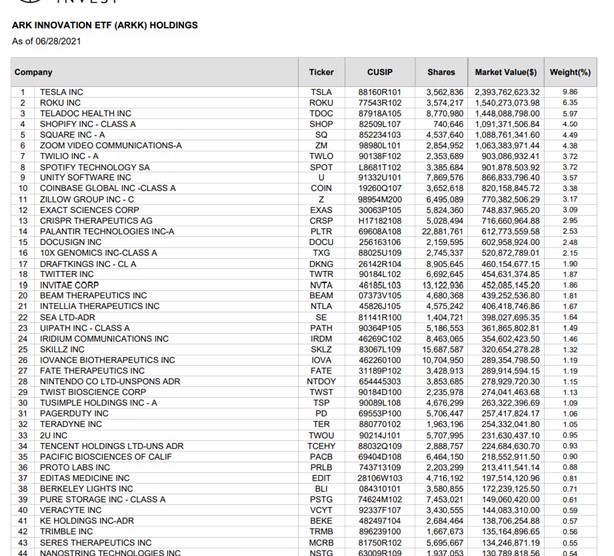Click DOCUSIGN INC company name
Screen dimensions: 614x556
[x=70, y=242]
